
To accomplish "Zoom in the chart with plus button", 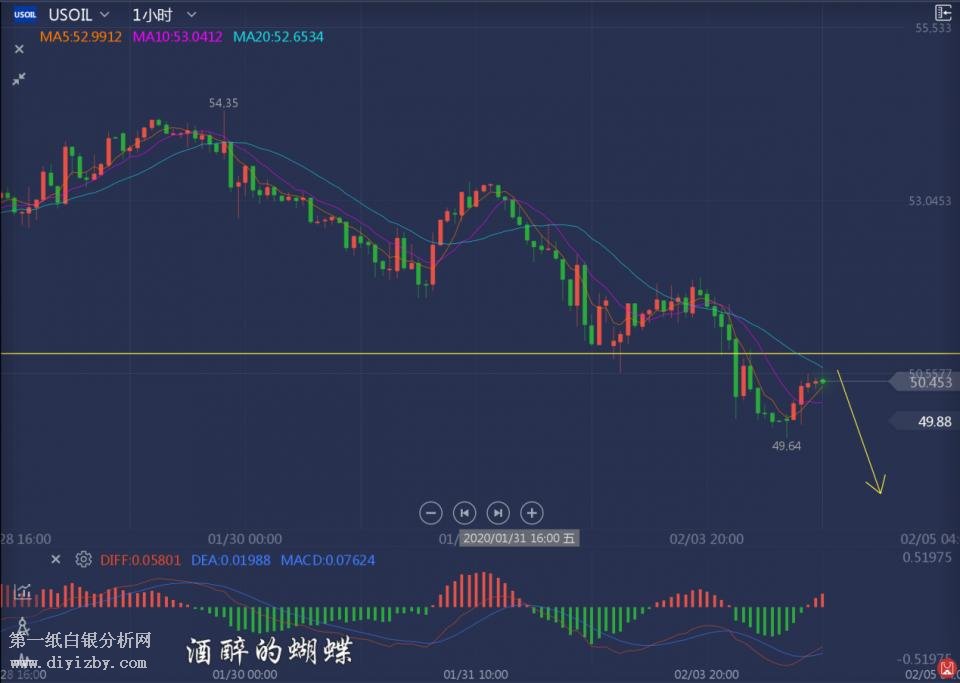I will point(532,513).
